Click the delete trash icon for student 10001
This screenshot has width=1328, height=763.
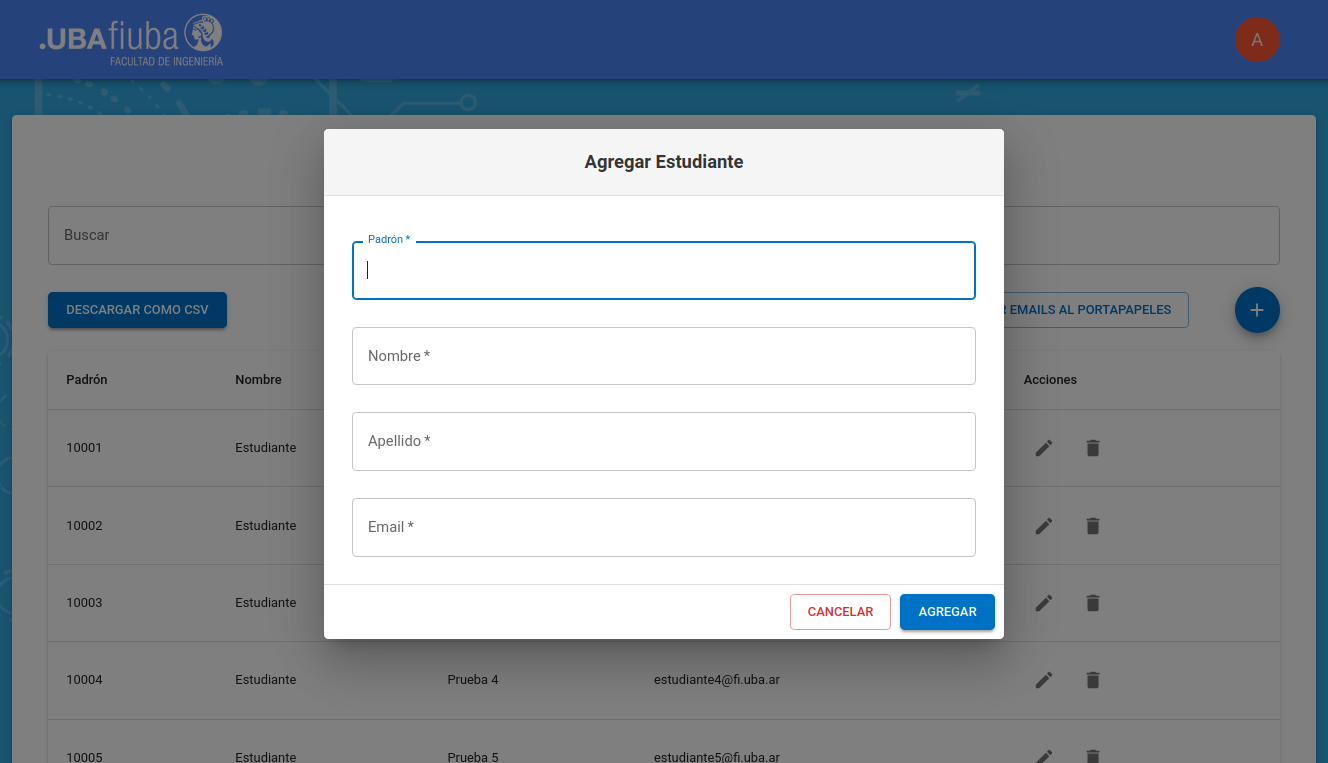pyautogui.click(x=1092, y=448)
